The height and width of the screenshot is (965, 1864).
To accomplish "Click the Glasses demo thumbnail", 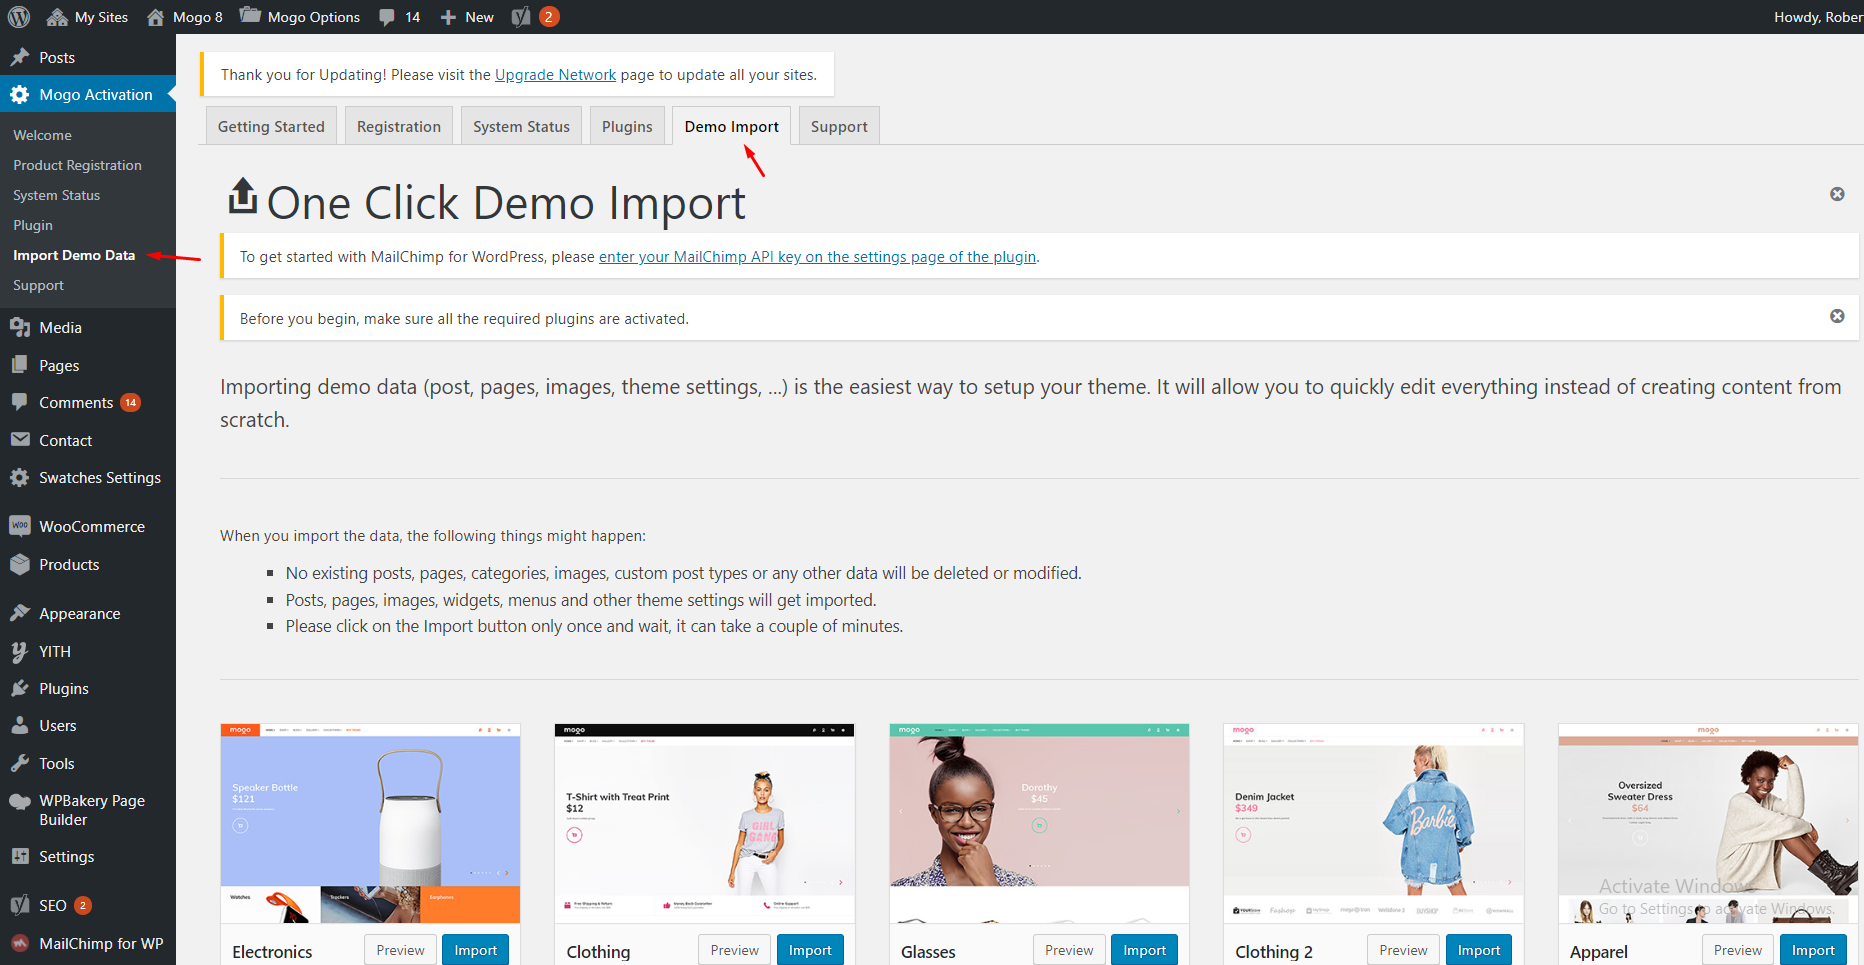I will [x=1039, y=823].
